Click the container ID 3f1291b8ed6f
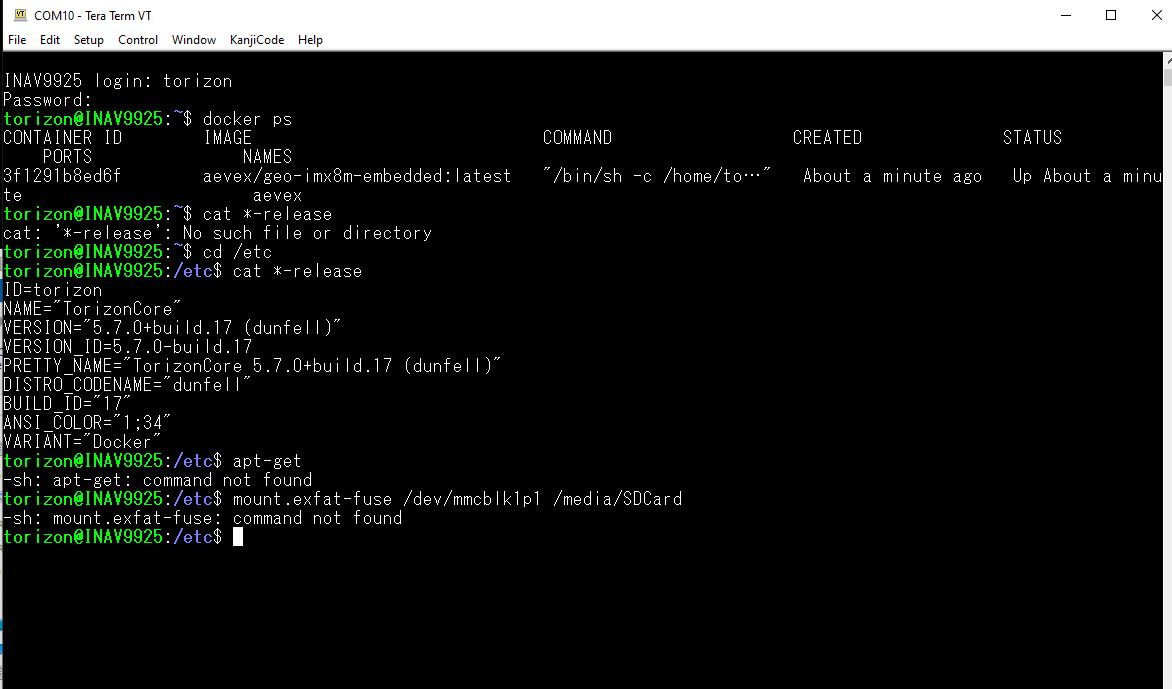1172x689 pixels. pos(62,176)
